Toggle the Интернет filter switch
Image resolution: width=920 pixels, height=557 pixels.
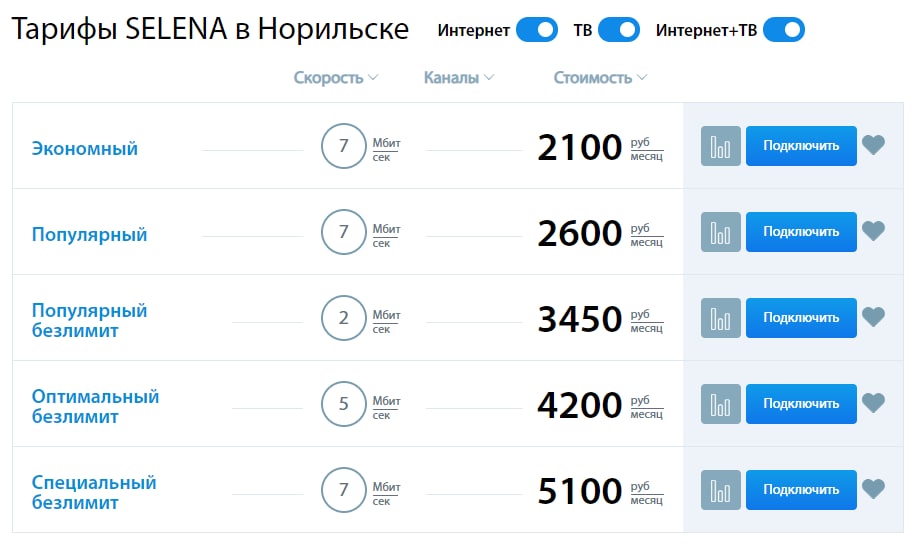coord(537,30)
